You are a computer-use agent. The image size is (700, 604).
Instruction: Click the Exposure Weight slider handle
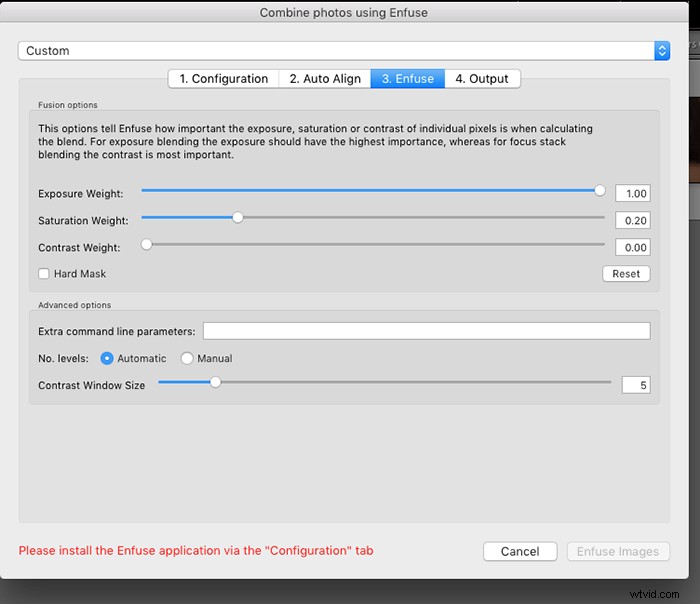(600, 191)
